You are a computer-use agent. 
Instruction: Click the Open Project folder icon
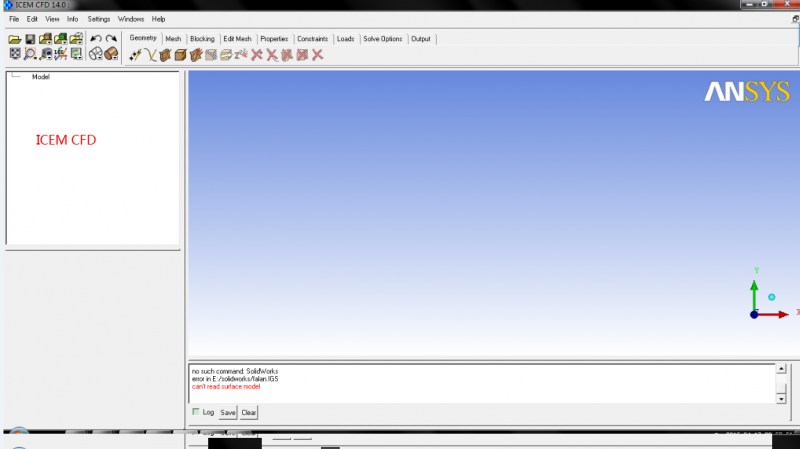coord(15,39)
